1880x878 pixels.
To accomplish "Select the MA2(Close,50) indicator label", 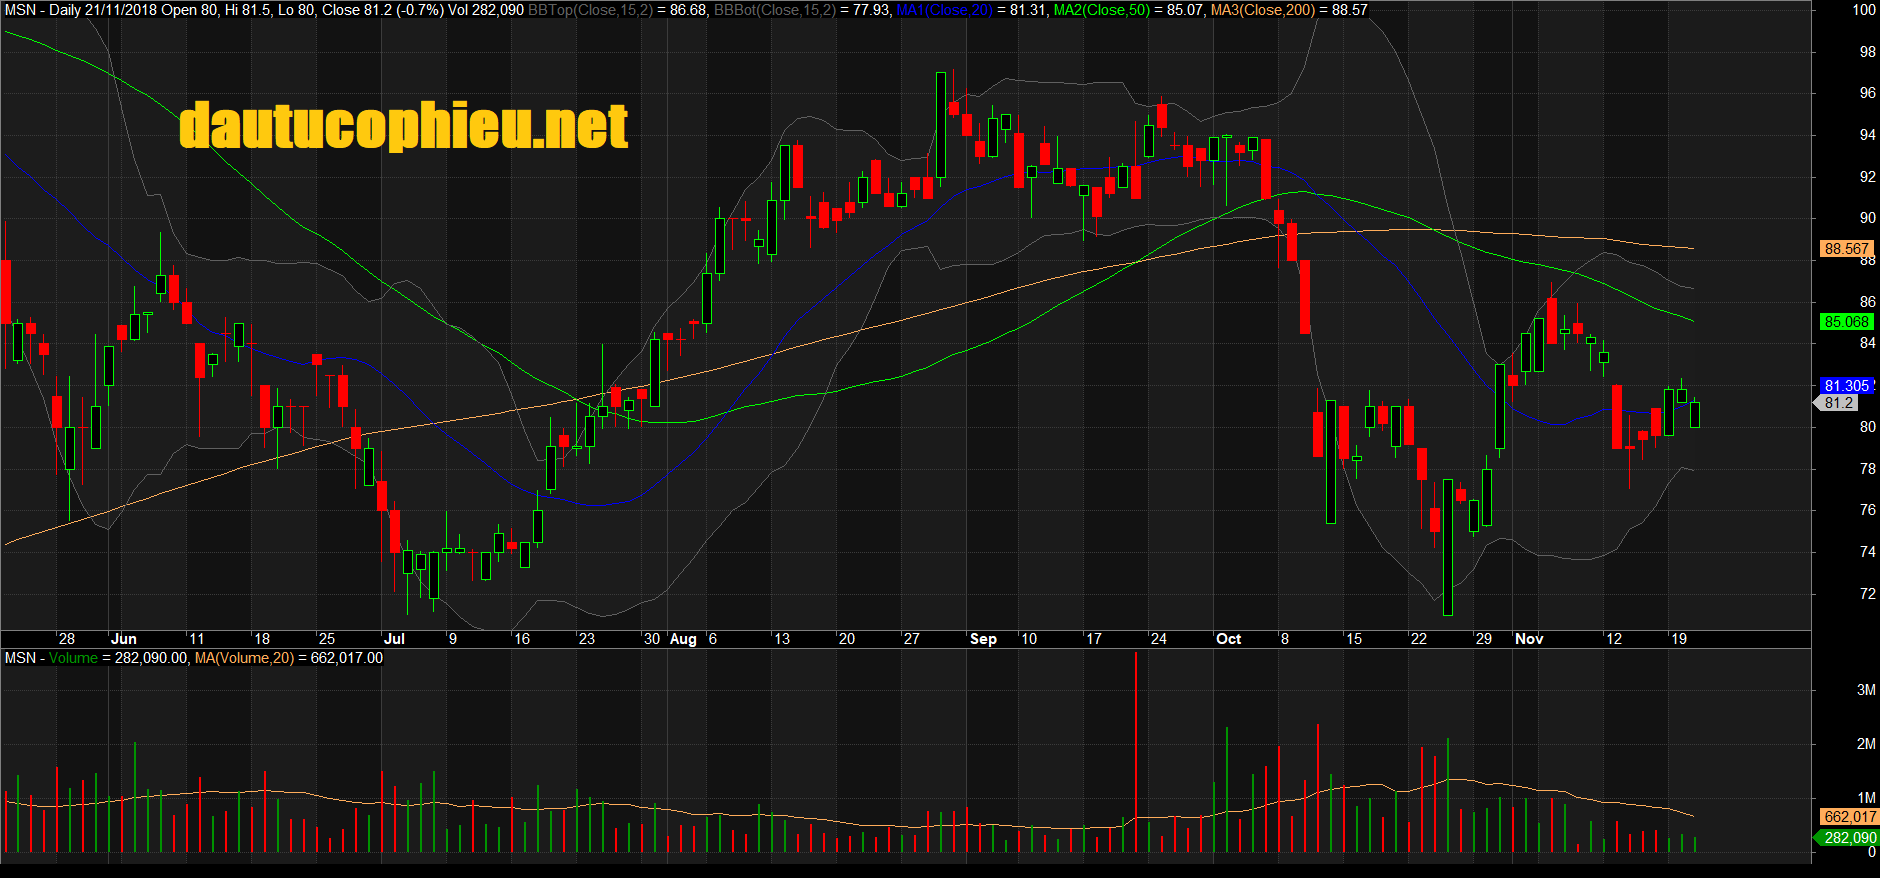I will point(1101,10).
